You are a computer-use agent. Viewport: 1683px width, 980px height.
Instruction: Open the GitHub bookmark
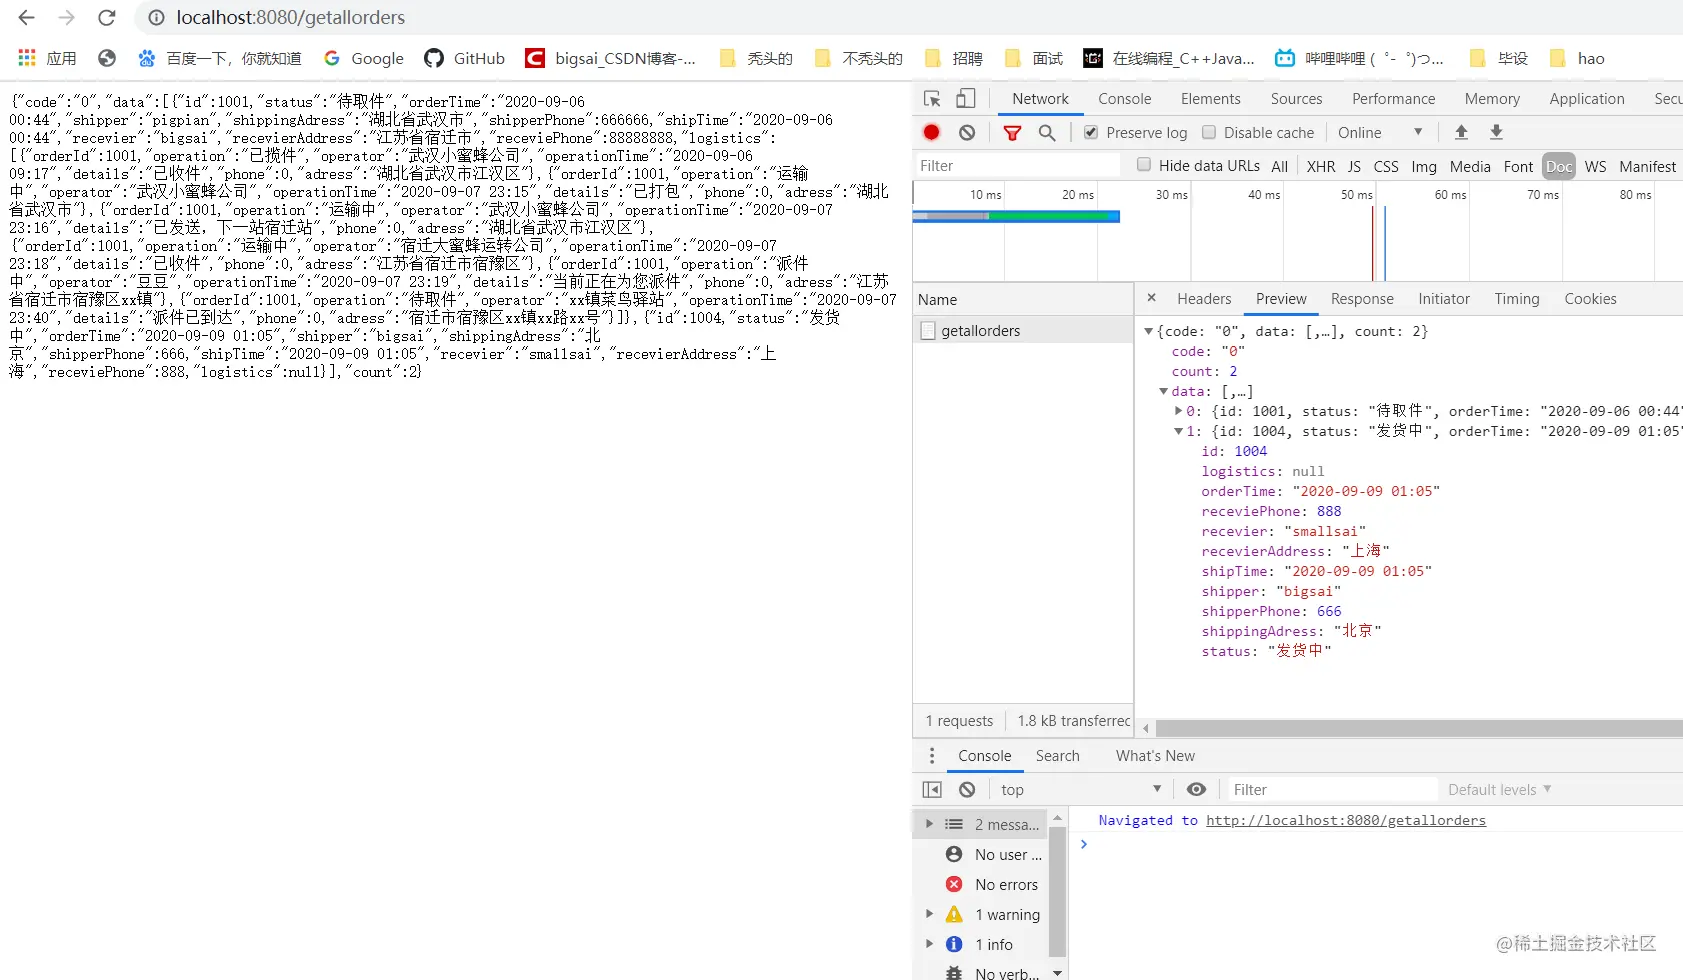click(x=465, y=58)
